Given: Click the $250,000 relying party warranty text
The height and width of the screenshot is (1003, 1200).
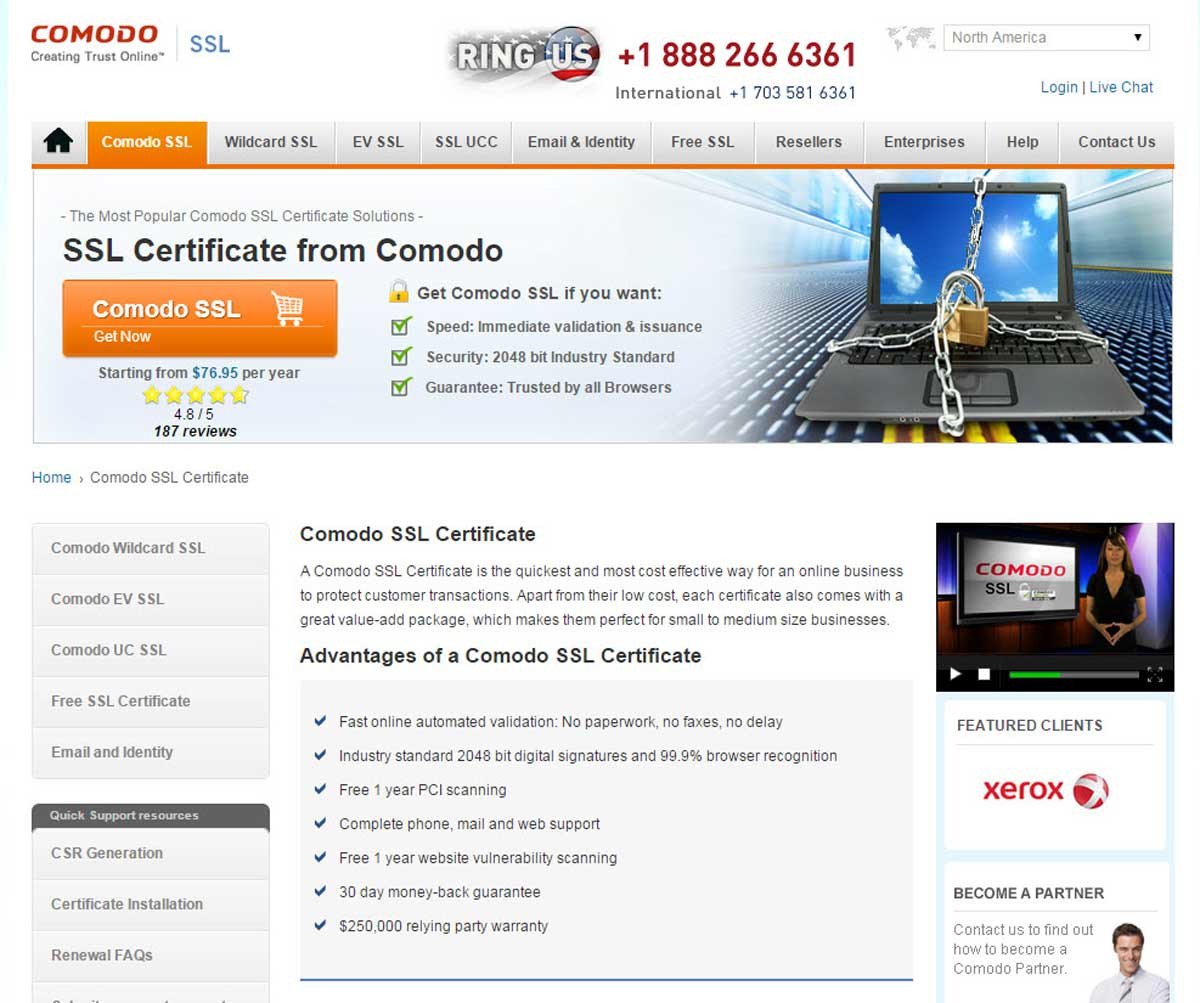Looking at the screenshot, I should (444, 926).
